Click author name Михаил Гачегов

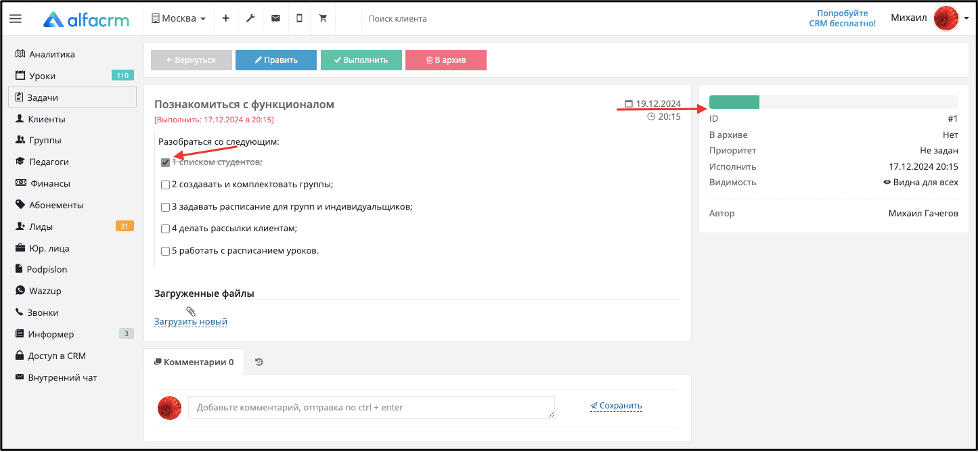point(923,214)
